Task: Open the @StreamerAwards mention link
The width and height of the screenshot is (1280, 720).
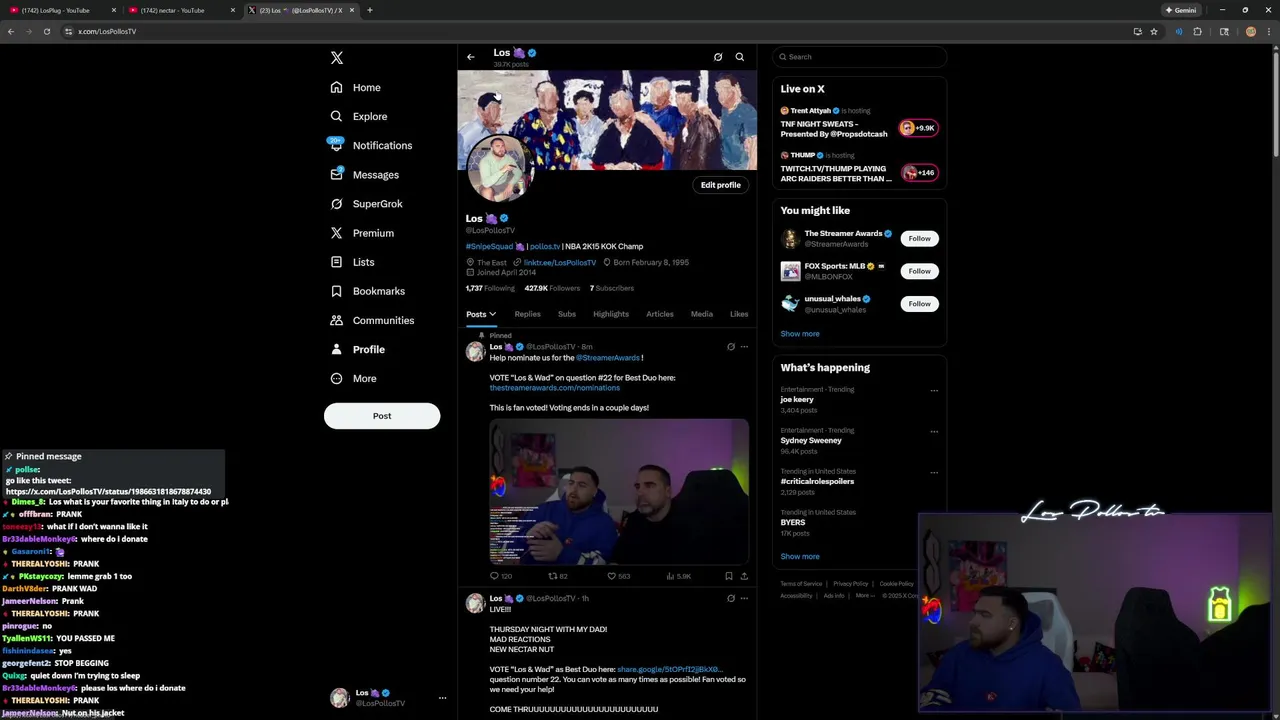Action: click(x=607, y=358)
